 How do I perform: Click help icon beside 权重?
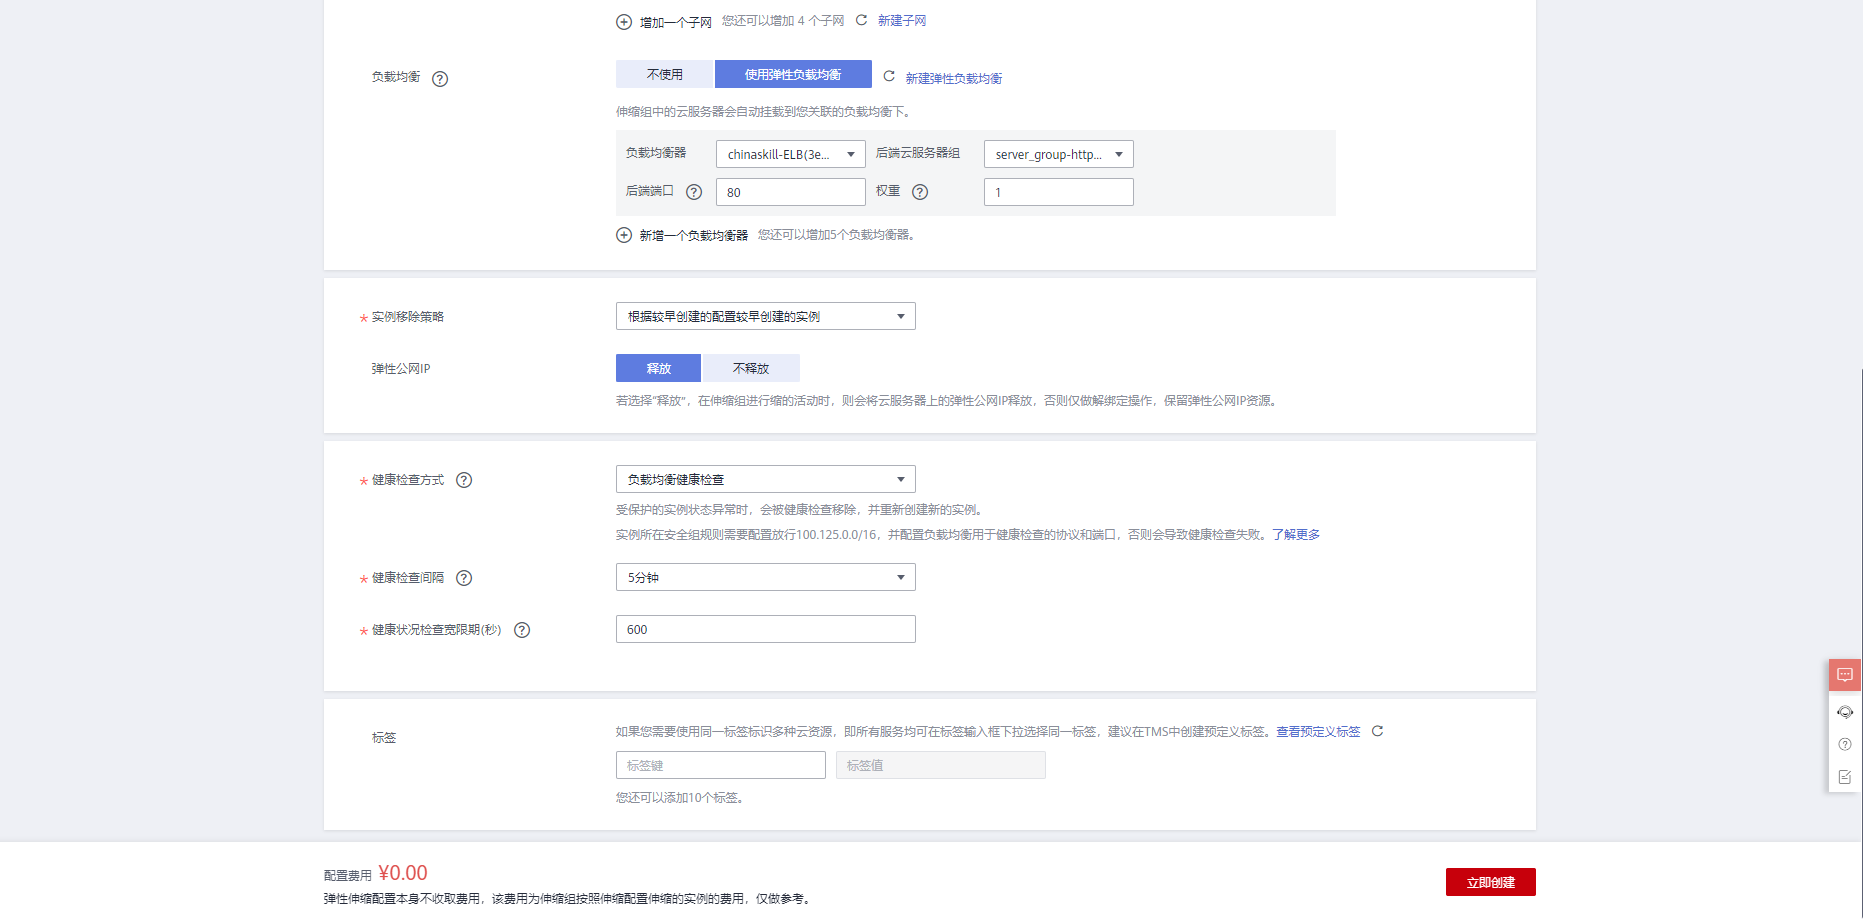[x=920, y=192]
